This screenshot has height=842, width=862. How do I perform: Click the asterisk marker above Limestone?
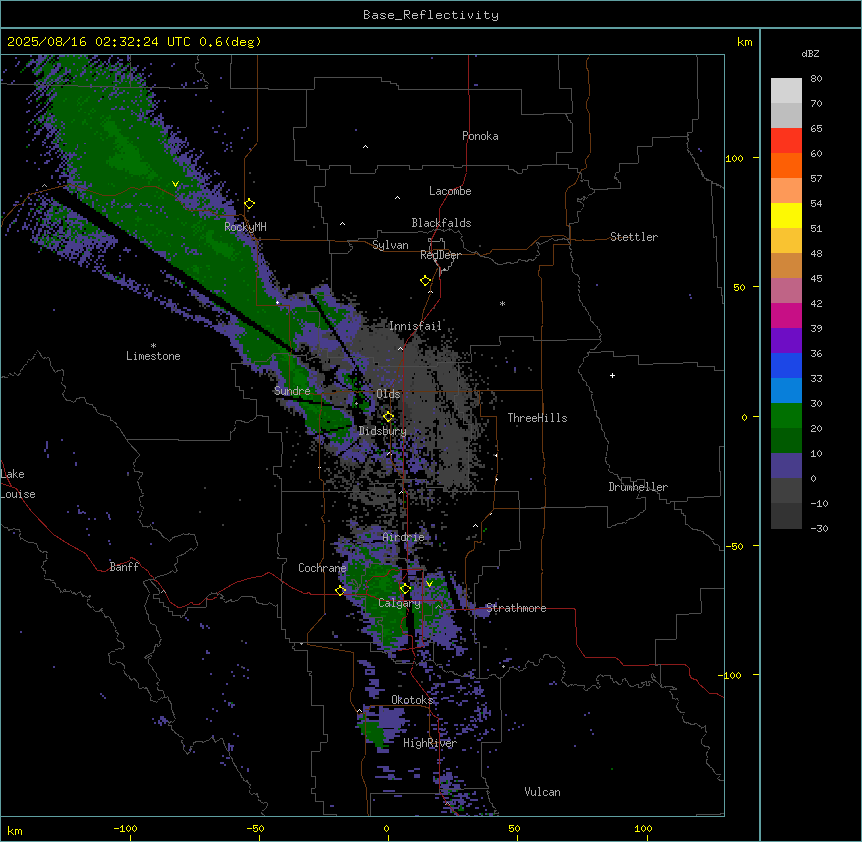153,346
